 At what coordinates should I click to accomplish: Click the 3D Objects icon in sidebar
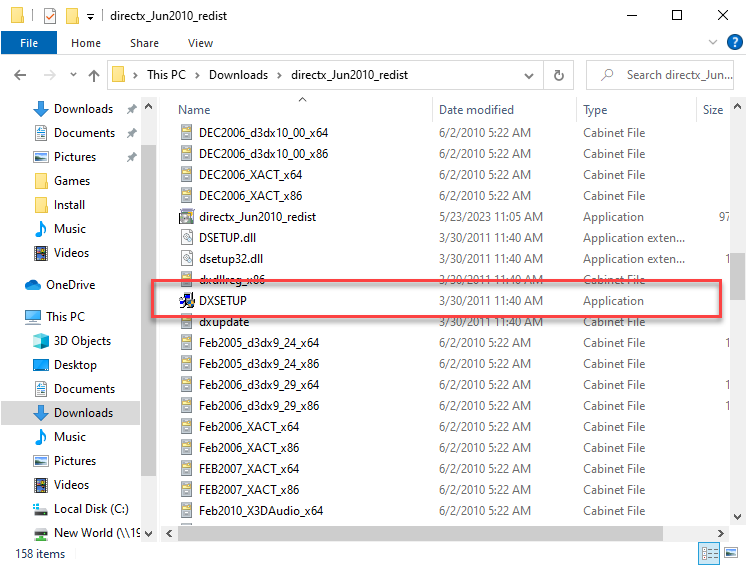click(x=41, y=341)
